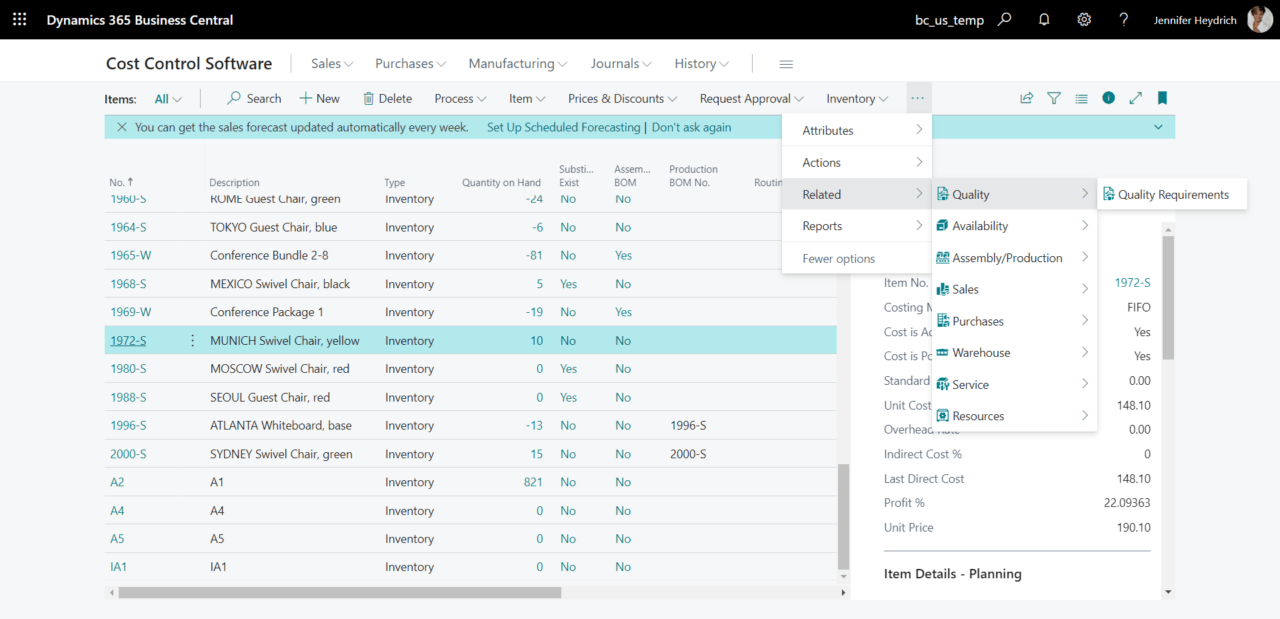Go to Cost Control Software home
Screen dimensions: 1280x619
point(189,64)
